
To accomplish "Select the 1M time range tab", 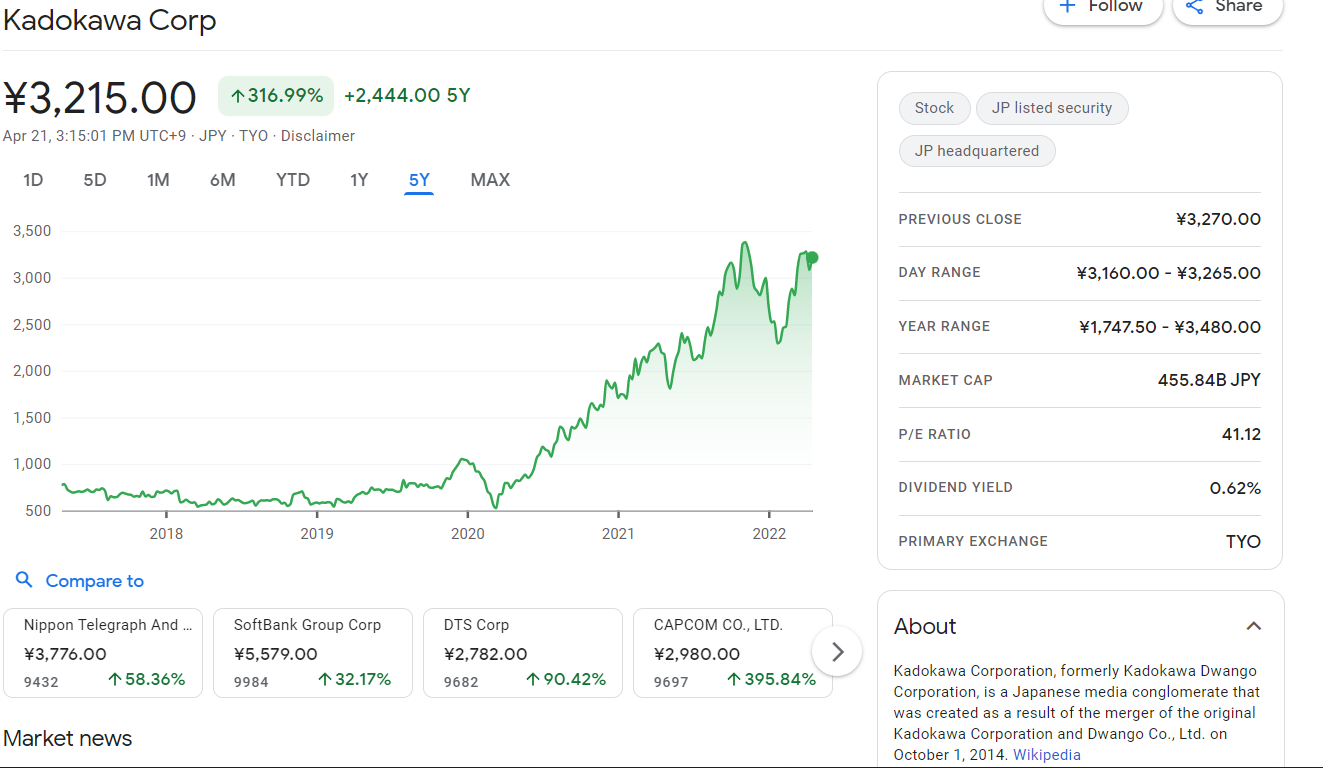I will coord(158,180).
